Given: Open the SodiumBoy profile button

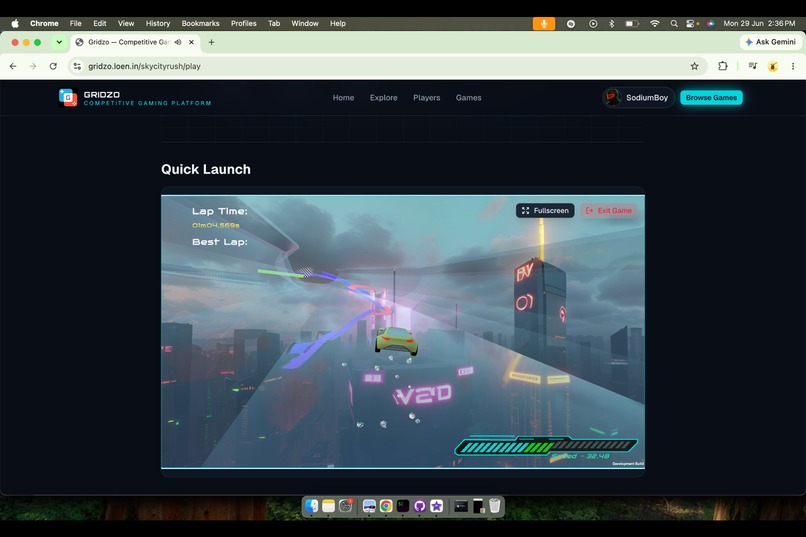Looking at the screenshot, I should 638,98.
